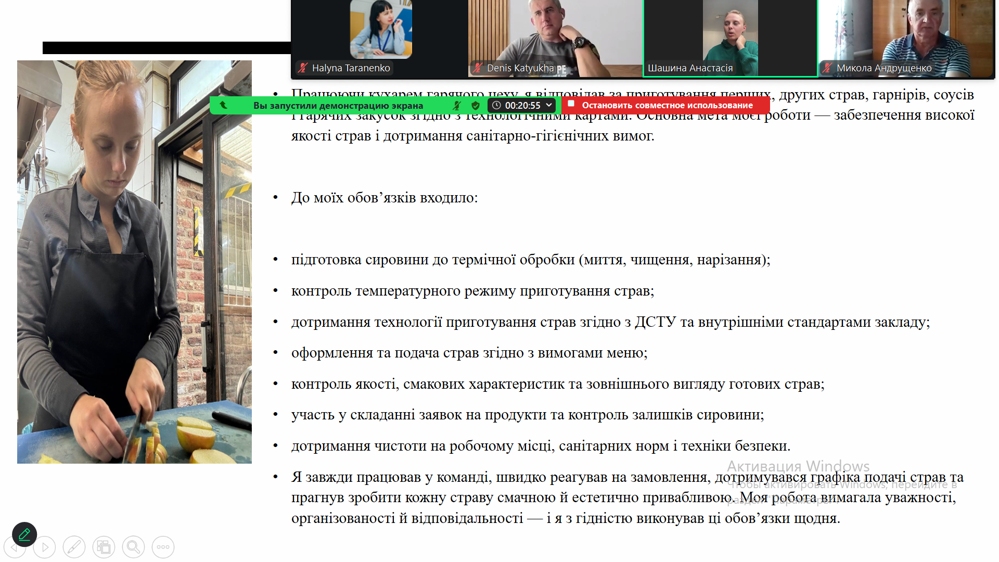Screen dimensions: 999x562
Task: Click muted mic icon next to Микола Андрущенко
Action: coord(828,68)
